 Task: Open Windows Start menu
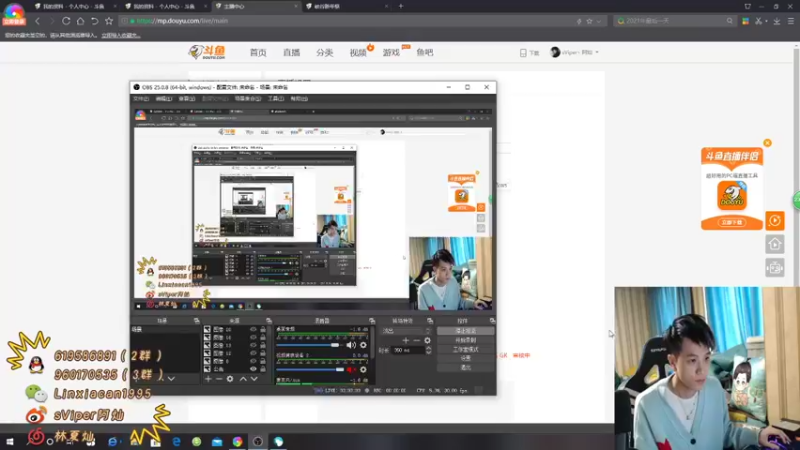coord(10,442)
